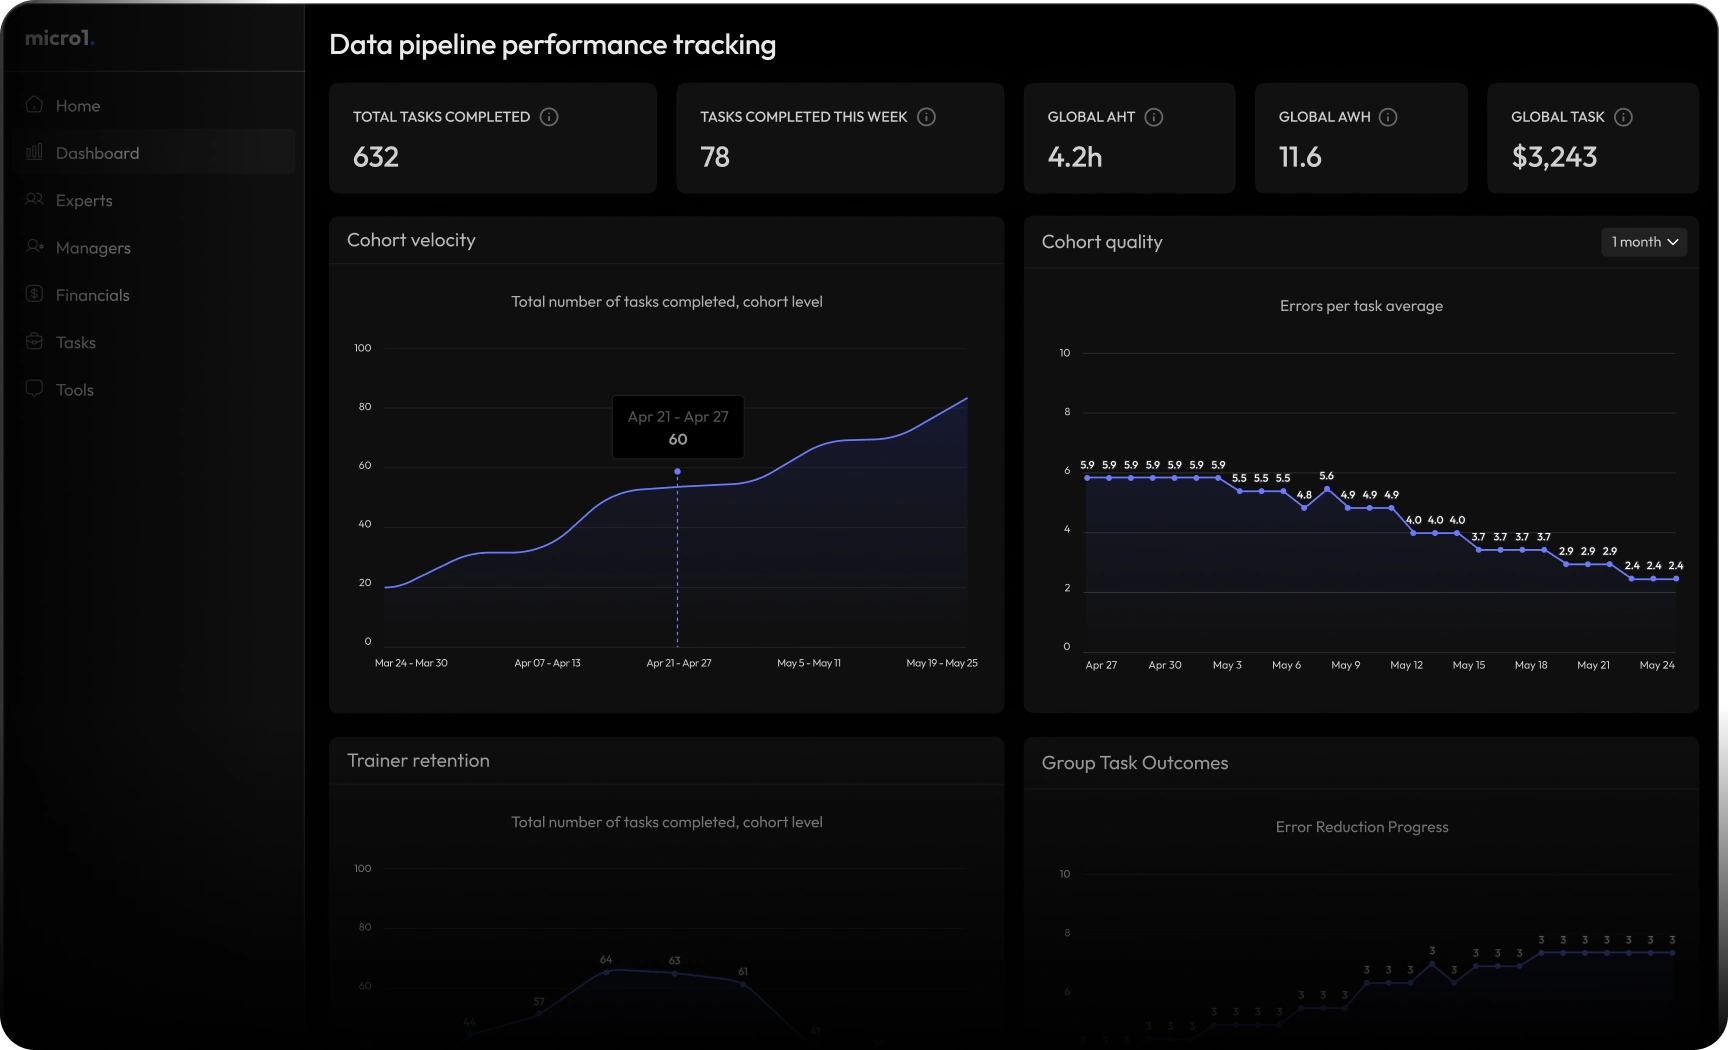Click the info icon beside TOTAL TASKS COMPLETED
The image size is (1728, 1050).
(548, 117)
